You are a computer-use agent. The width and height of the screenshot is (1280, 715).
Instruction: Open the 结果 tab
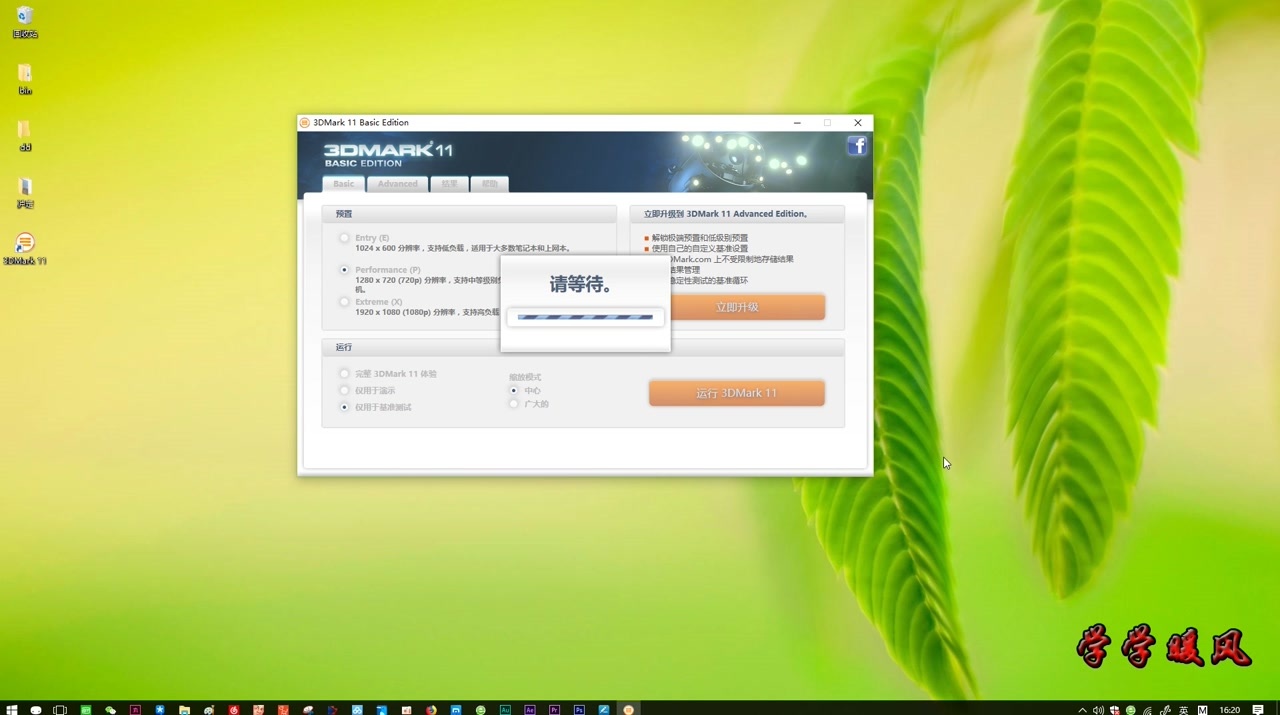coord(449,184)
